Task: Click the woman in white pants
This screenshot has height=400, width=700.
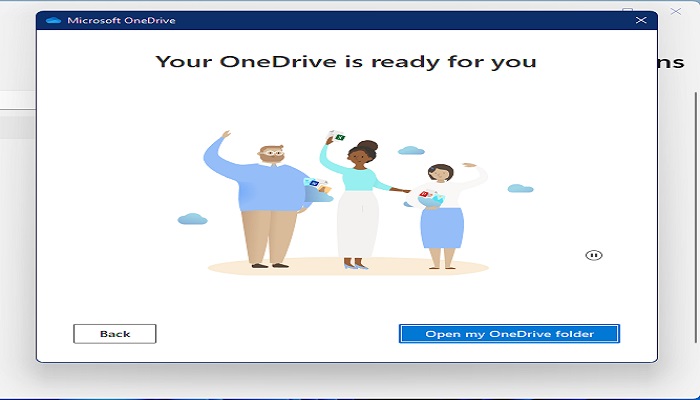Action: (x=357, y=205)
